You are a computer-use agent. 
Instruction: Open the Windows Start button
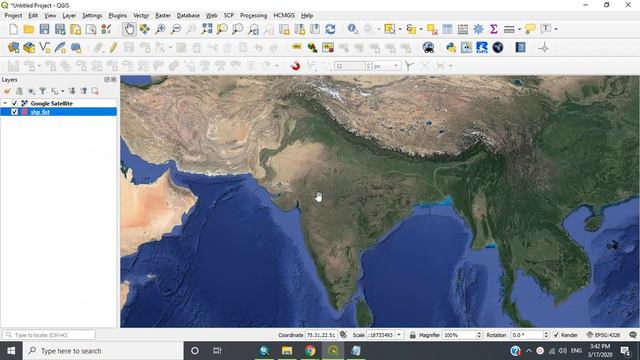click(x=11, y=351)
